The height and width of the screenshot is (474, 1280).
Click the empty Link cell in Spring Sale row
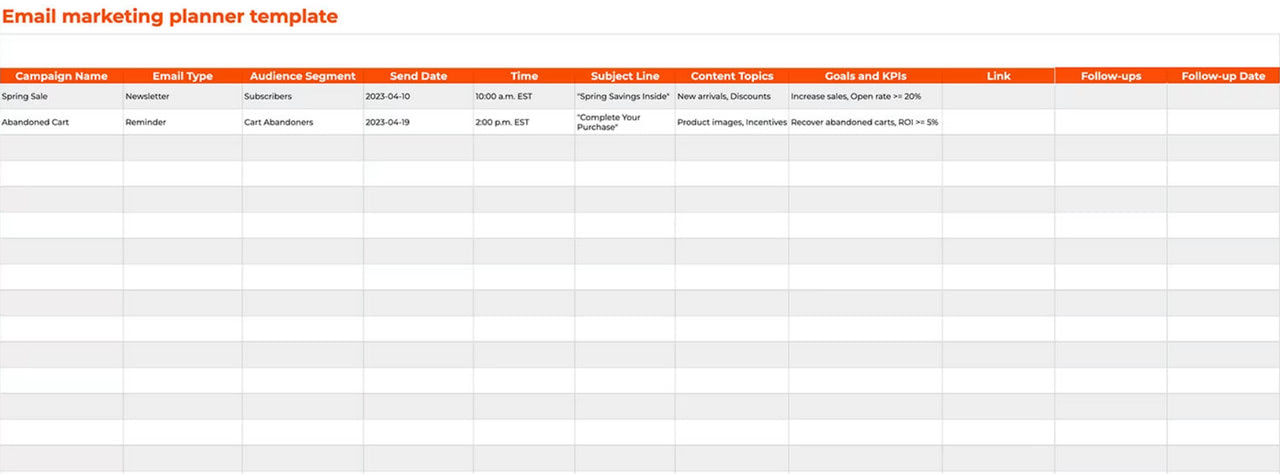click(998, 97)
